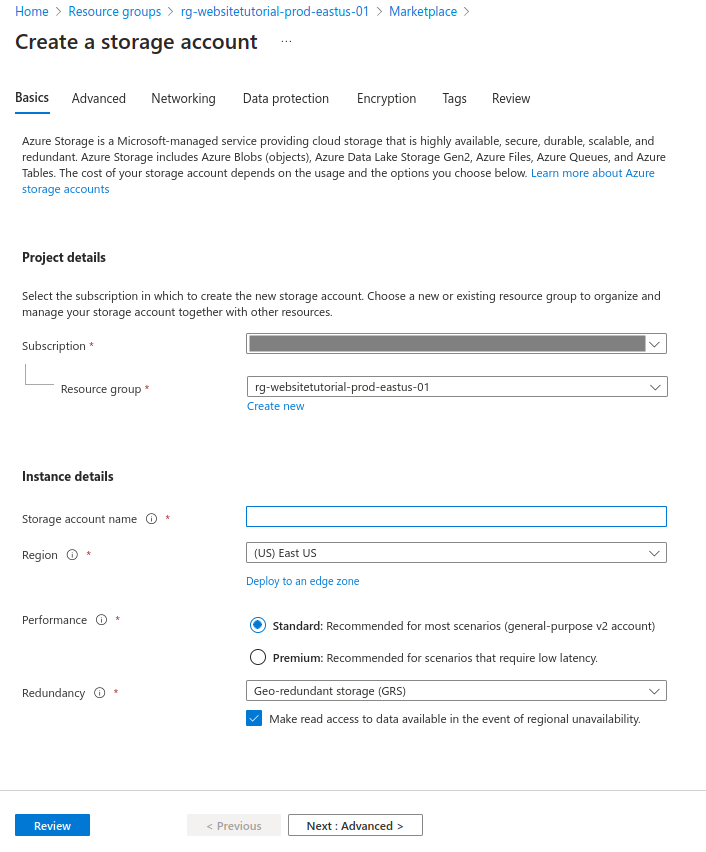Switch to the Networking tab
Screen dimensions: 706x852
point(183,98)
